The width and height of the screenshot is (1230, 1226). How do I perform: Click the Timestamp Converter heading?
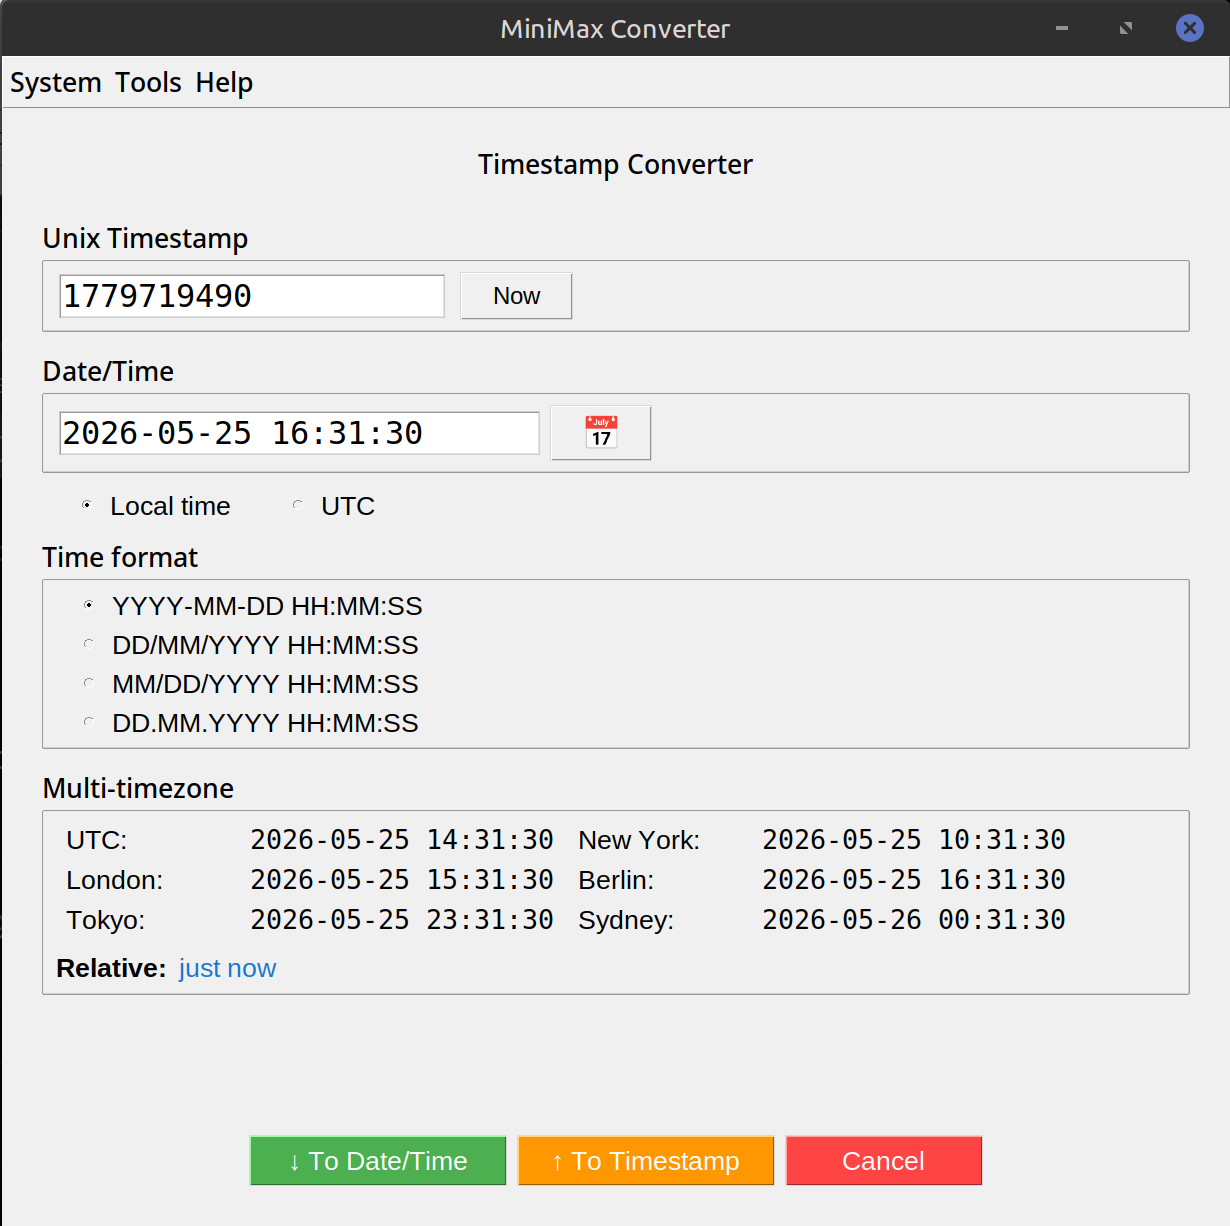tap(615, 165)
